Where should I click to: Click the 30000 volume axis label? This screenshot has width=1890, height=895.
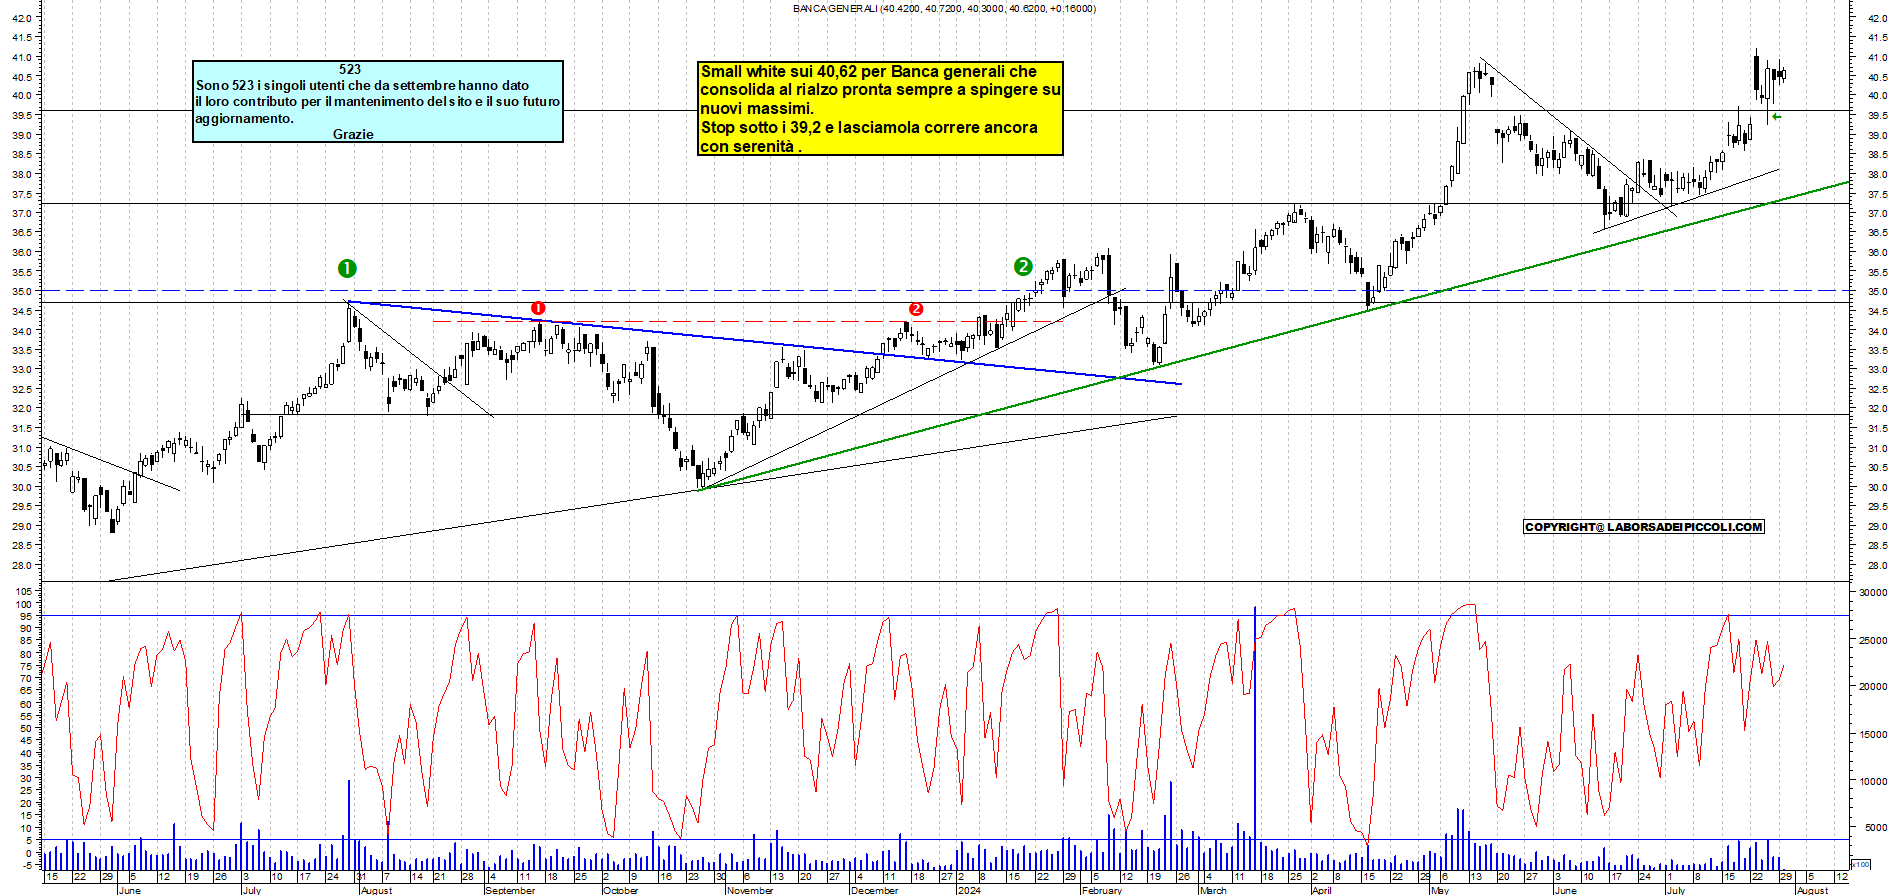(1873, 593)
